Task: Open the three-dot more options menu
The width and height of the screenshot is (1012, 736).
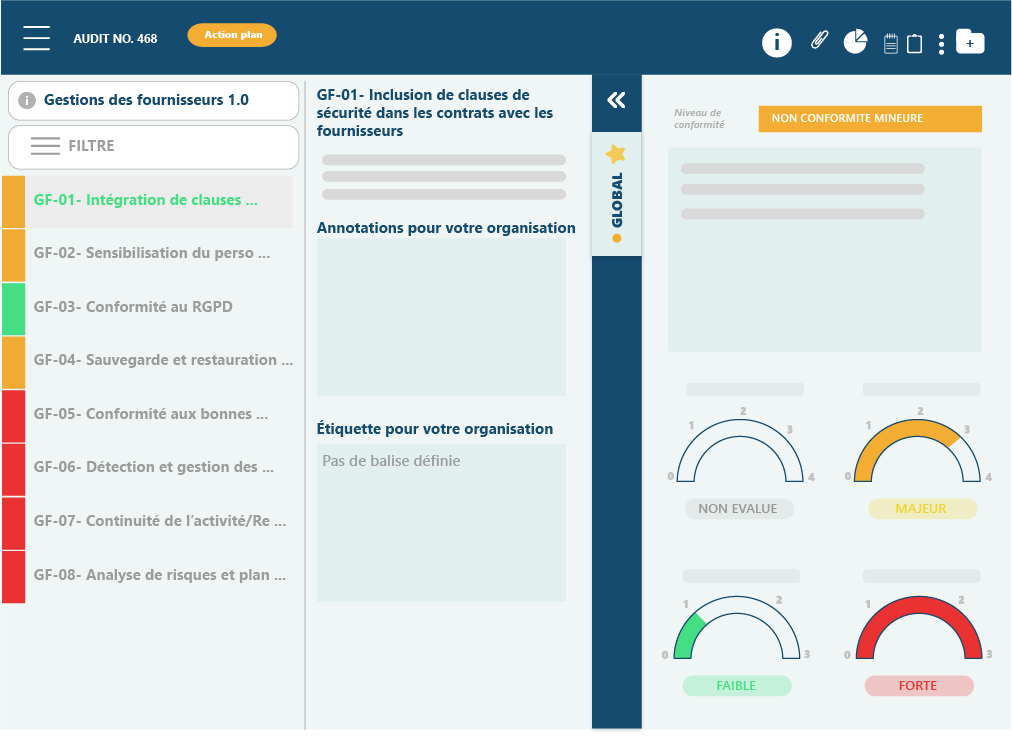Action: [941, 44]
